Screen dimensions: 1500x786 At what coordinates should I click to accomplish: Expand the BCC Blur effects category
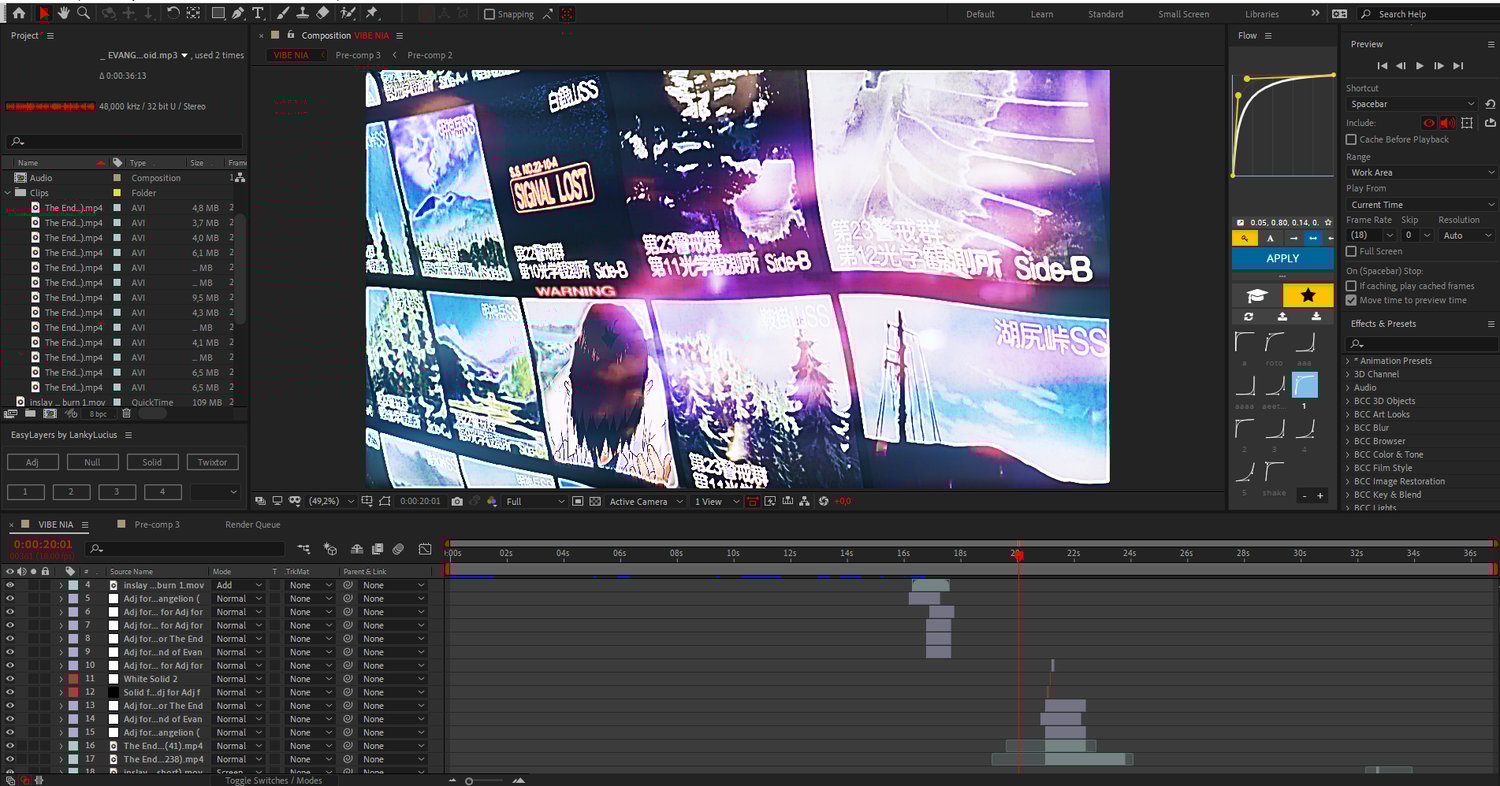(1348, 428)
